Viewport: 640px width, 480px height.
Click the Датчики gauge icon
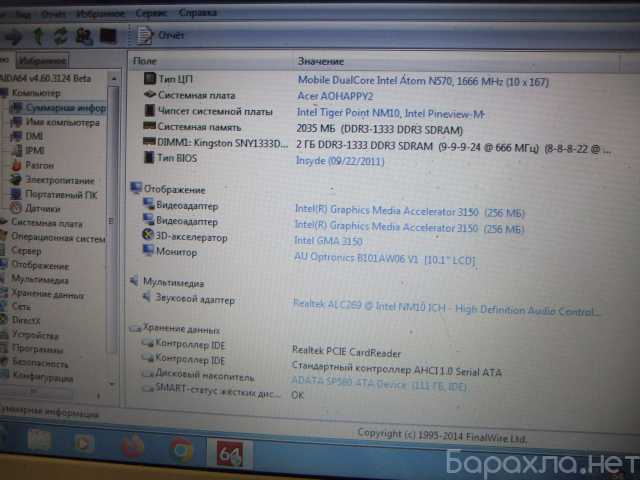click(x=16, y=208)
